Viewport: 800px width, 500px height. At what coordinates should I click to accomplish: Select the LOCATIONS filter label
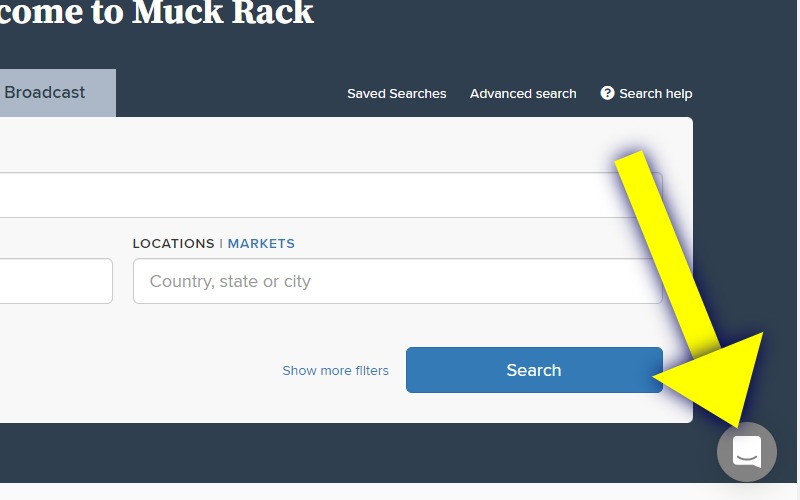pyautogui.click(x=173, y=243)
